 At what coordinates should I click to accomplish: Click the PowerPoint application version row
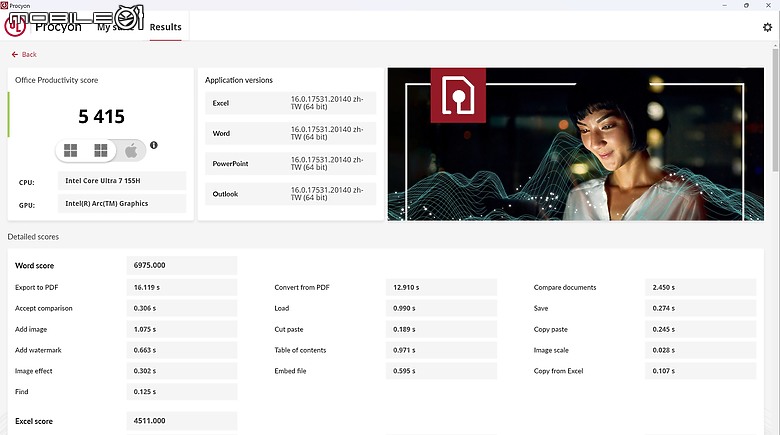291,164
